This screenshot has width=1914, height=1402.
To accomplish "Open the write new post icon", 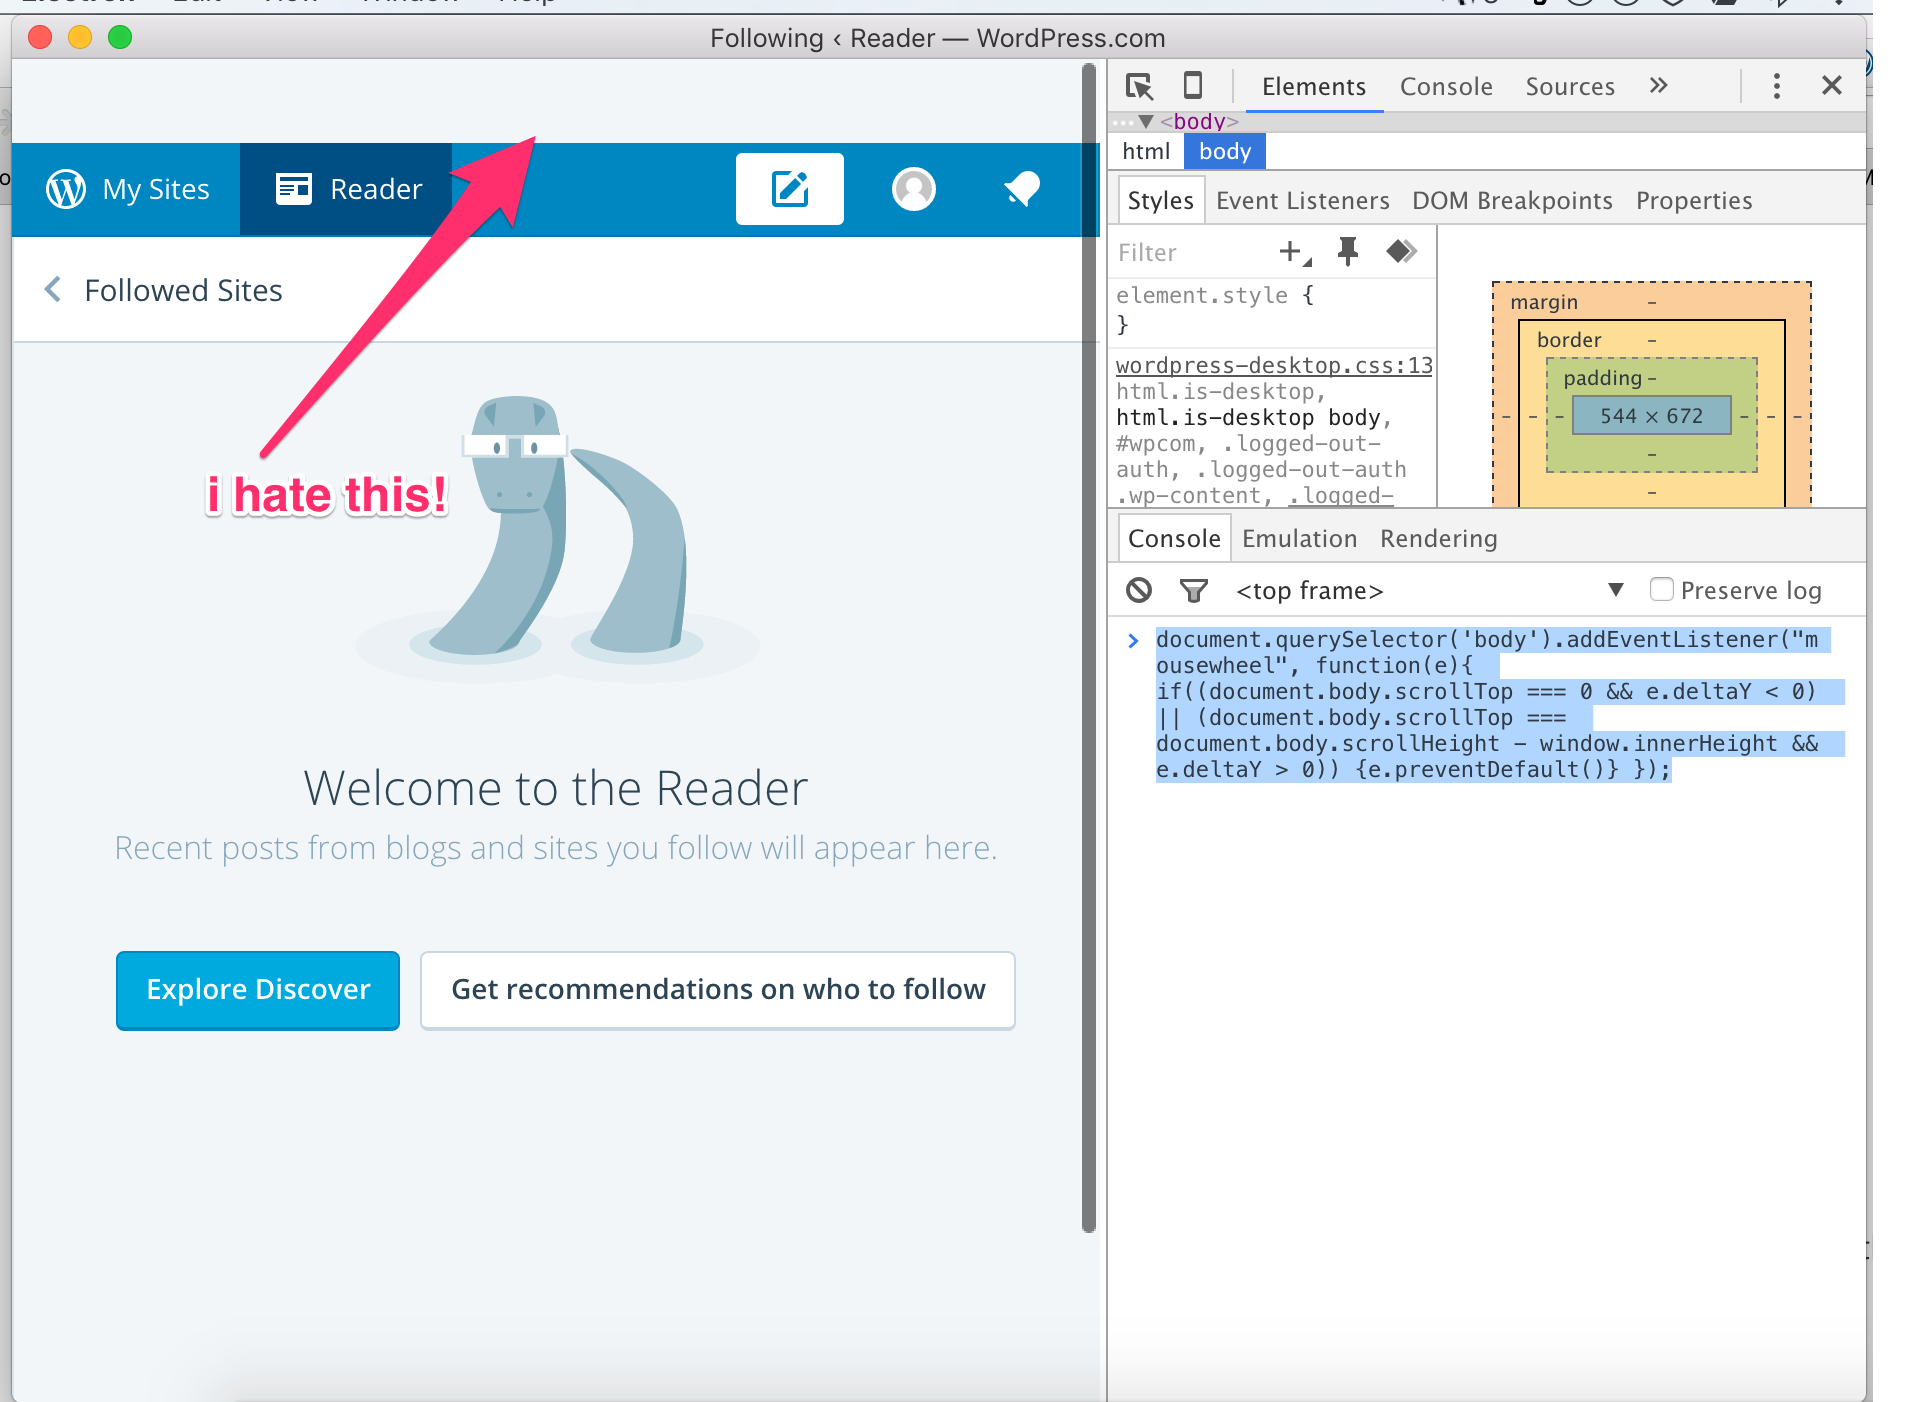I will coord(789,189).
